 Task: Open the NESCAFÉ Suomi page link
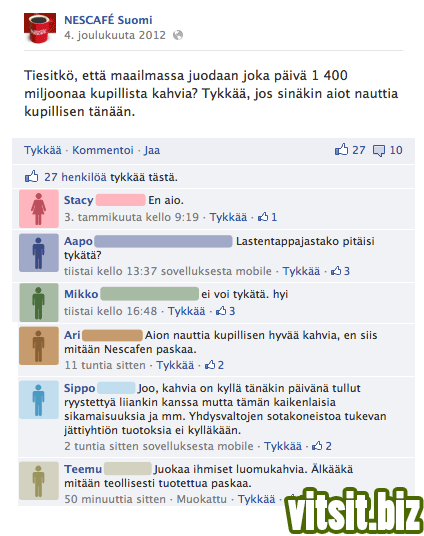108,20
